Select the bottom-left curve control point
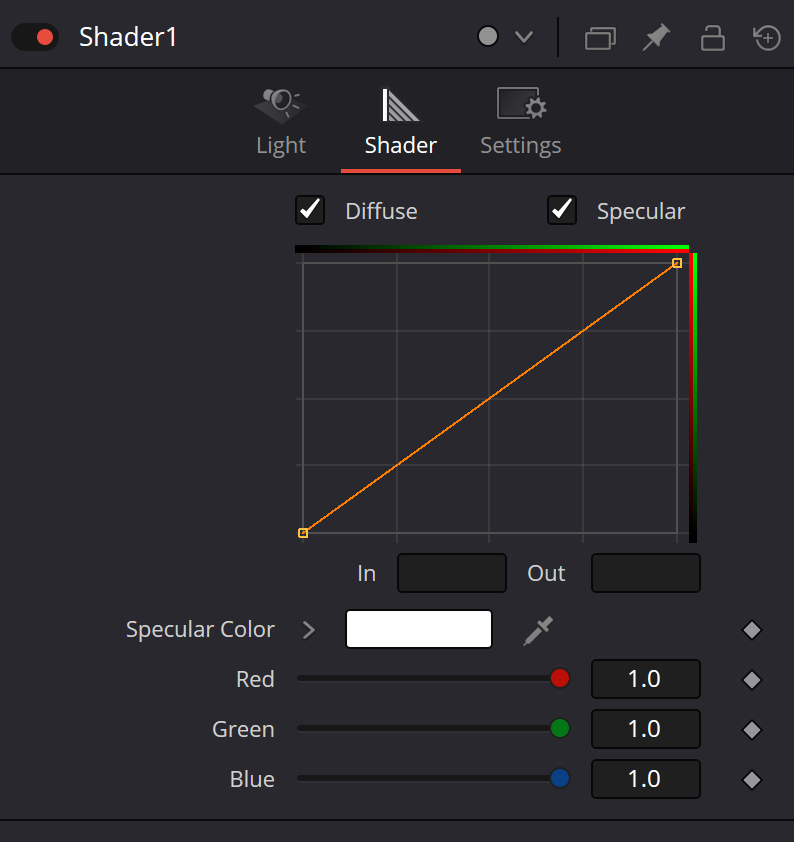Viewport: 794px width, 842px height. click(303, 533)
